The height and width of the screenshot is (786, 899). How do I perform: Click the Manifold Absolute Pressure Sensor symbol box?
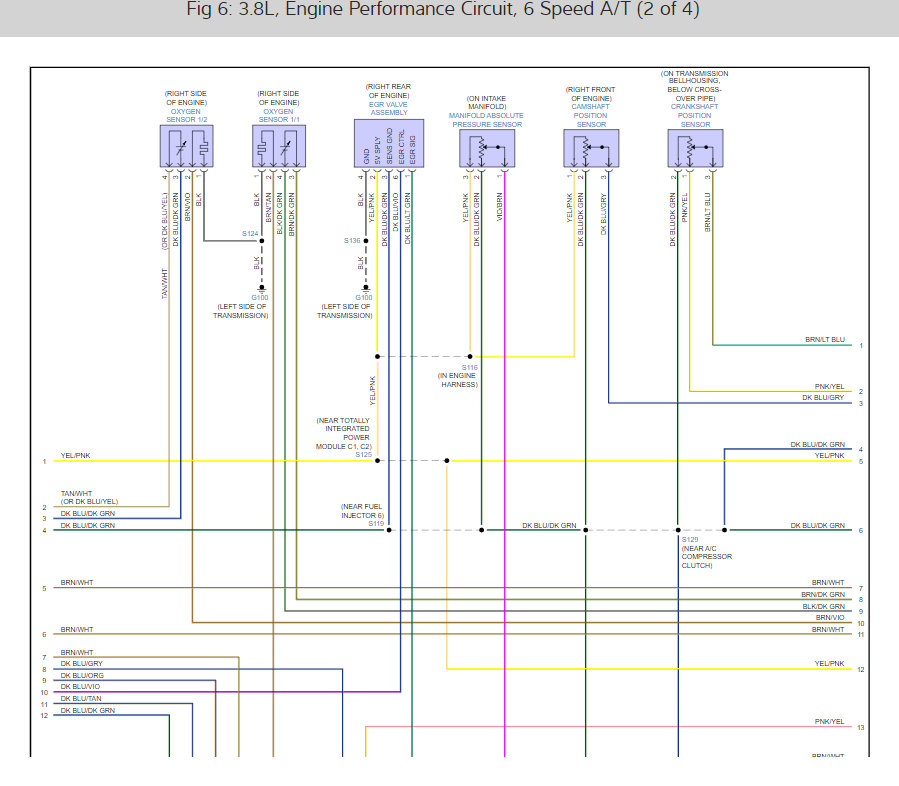pyautogui.click(x=487, y=148)
